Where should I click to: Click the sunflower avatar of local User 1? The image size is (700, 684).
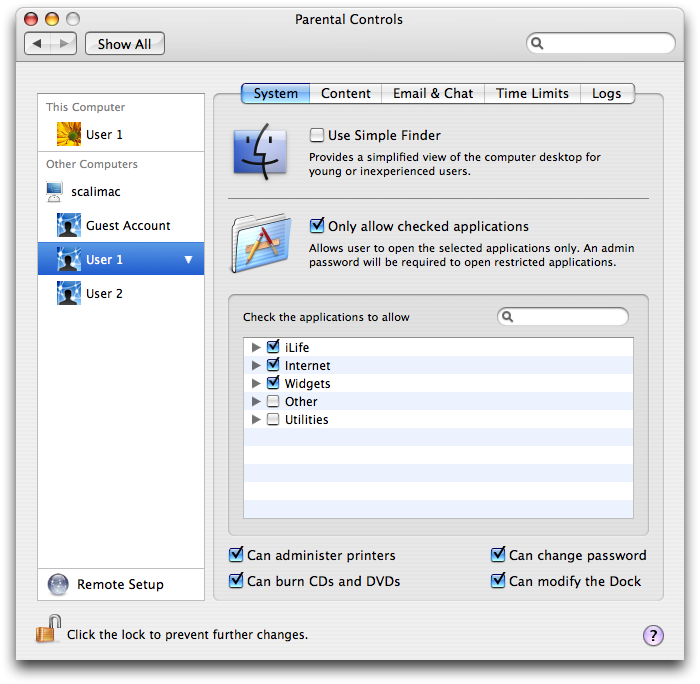(69, 134)
